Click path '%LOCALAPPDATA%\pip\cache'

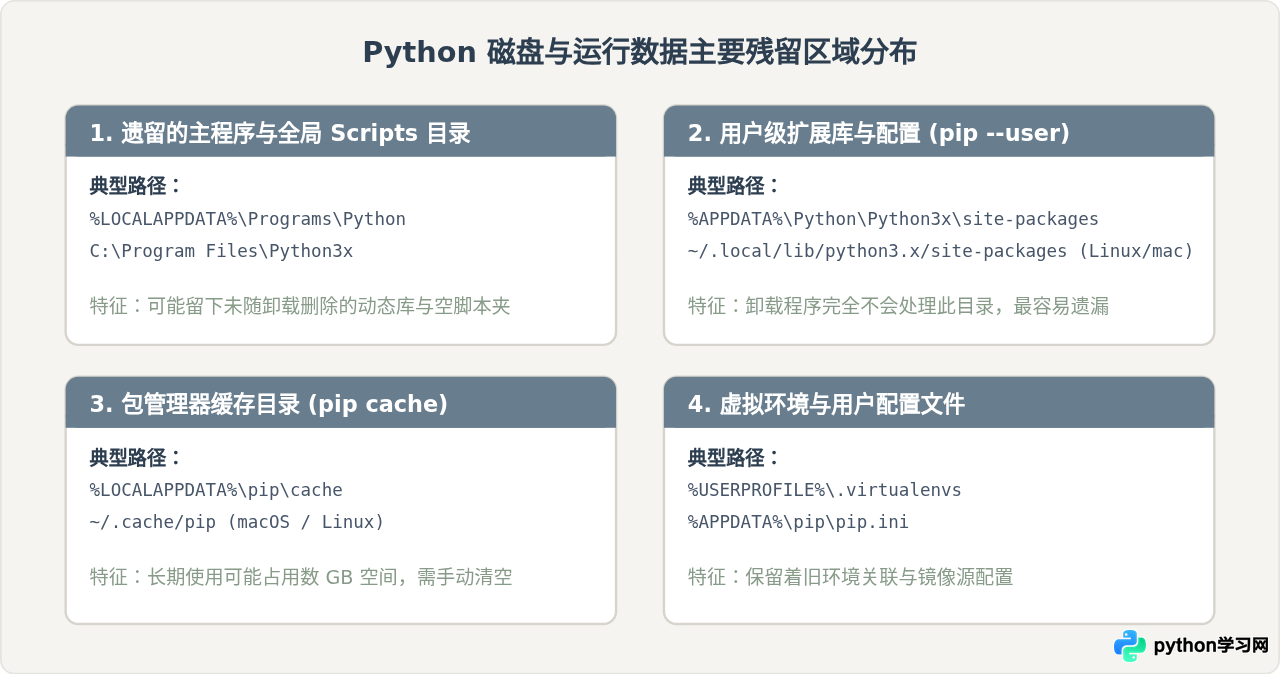(x=216, y=490)
